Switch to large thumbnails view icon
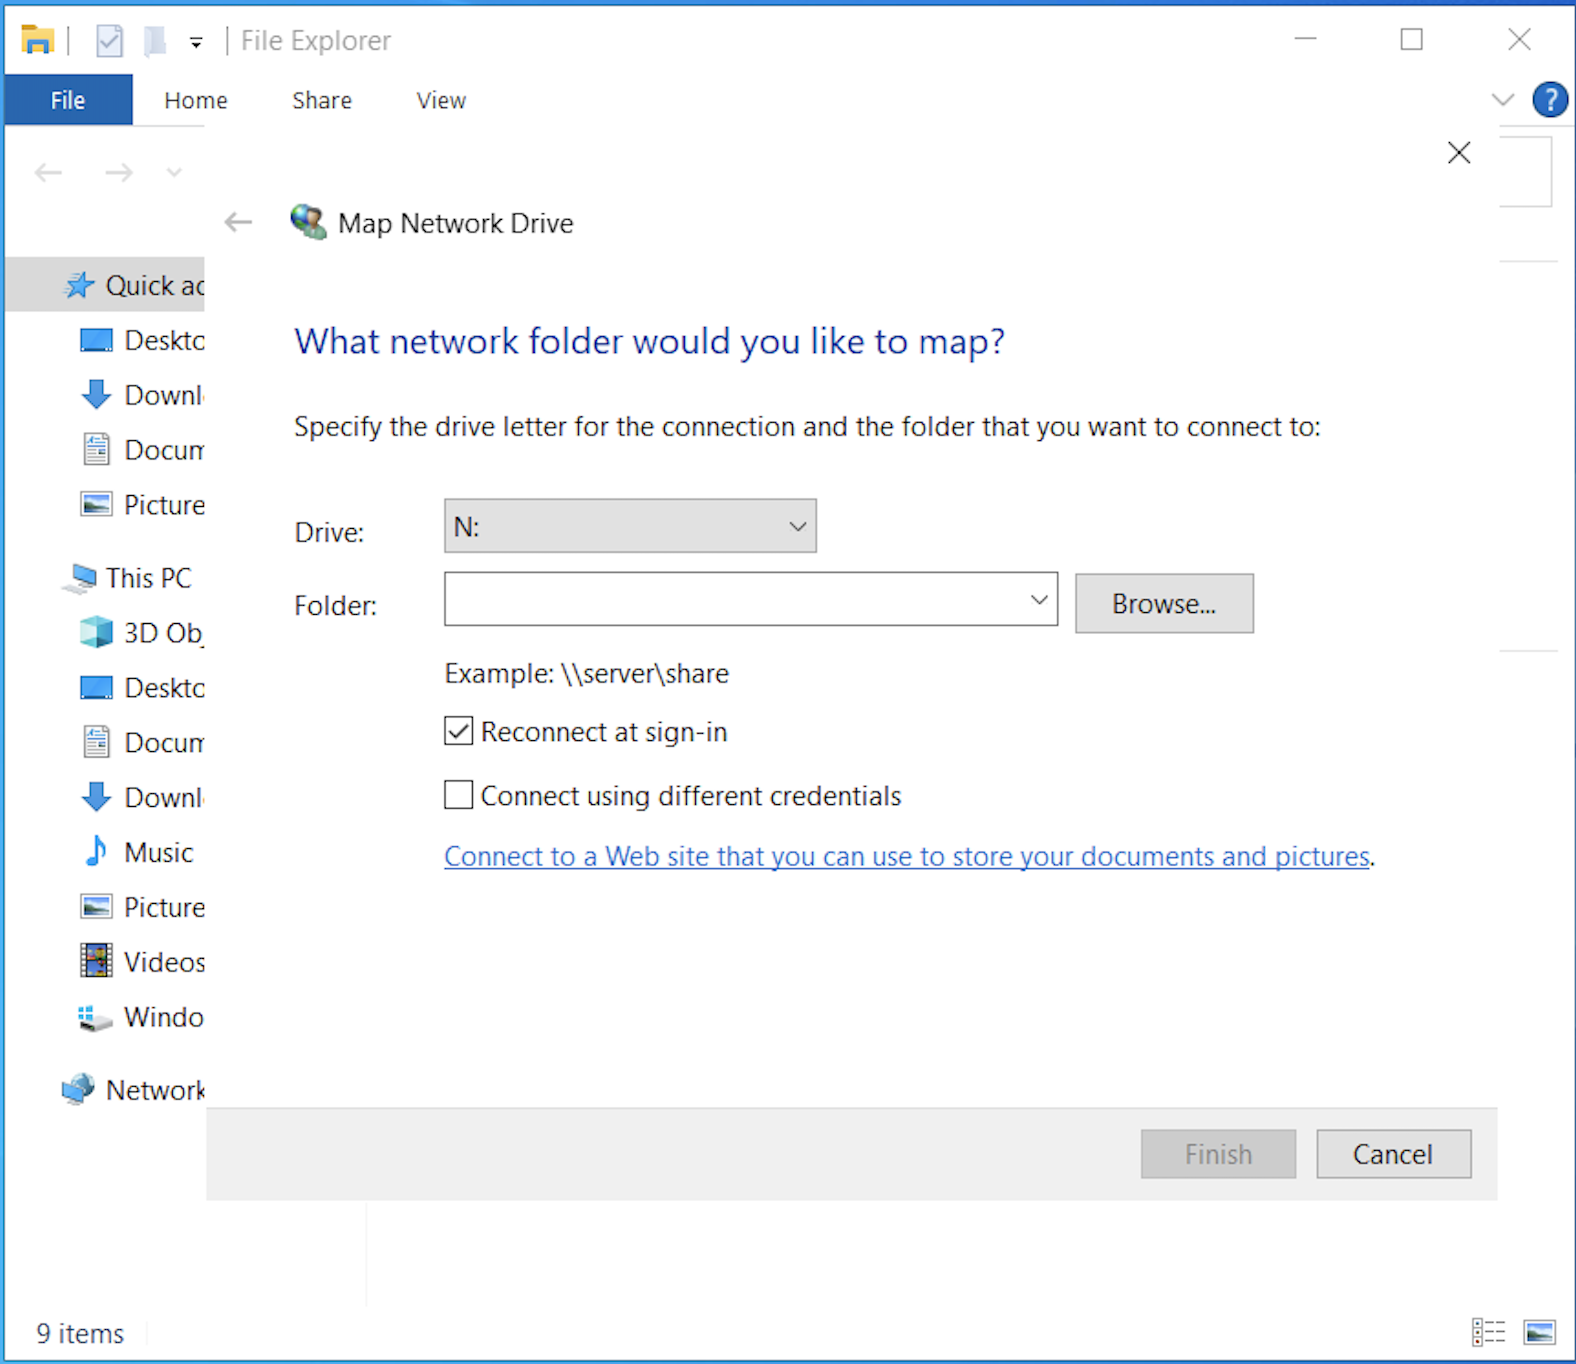Image resolution: width=1576 pixels, height=1364 pixels. [x=1539, y=1332]
